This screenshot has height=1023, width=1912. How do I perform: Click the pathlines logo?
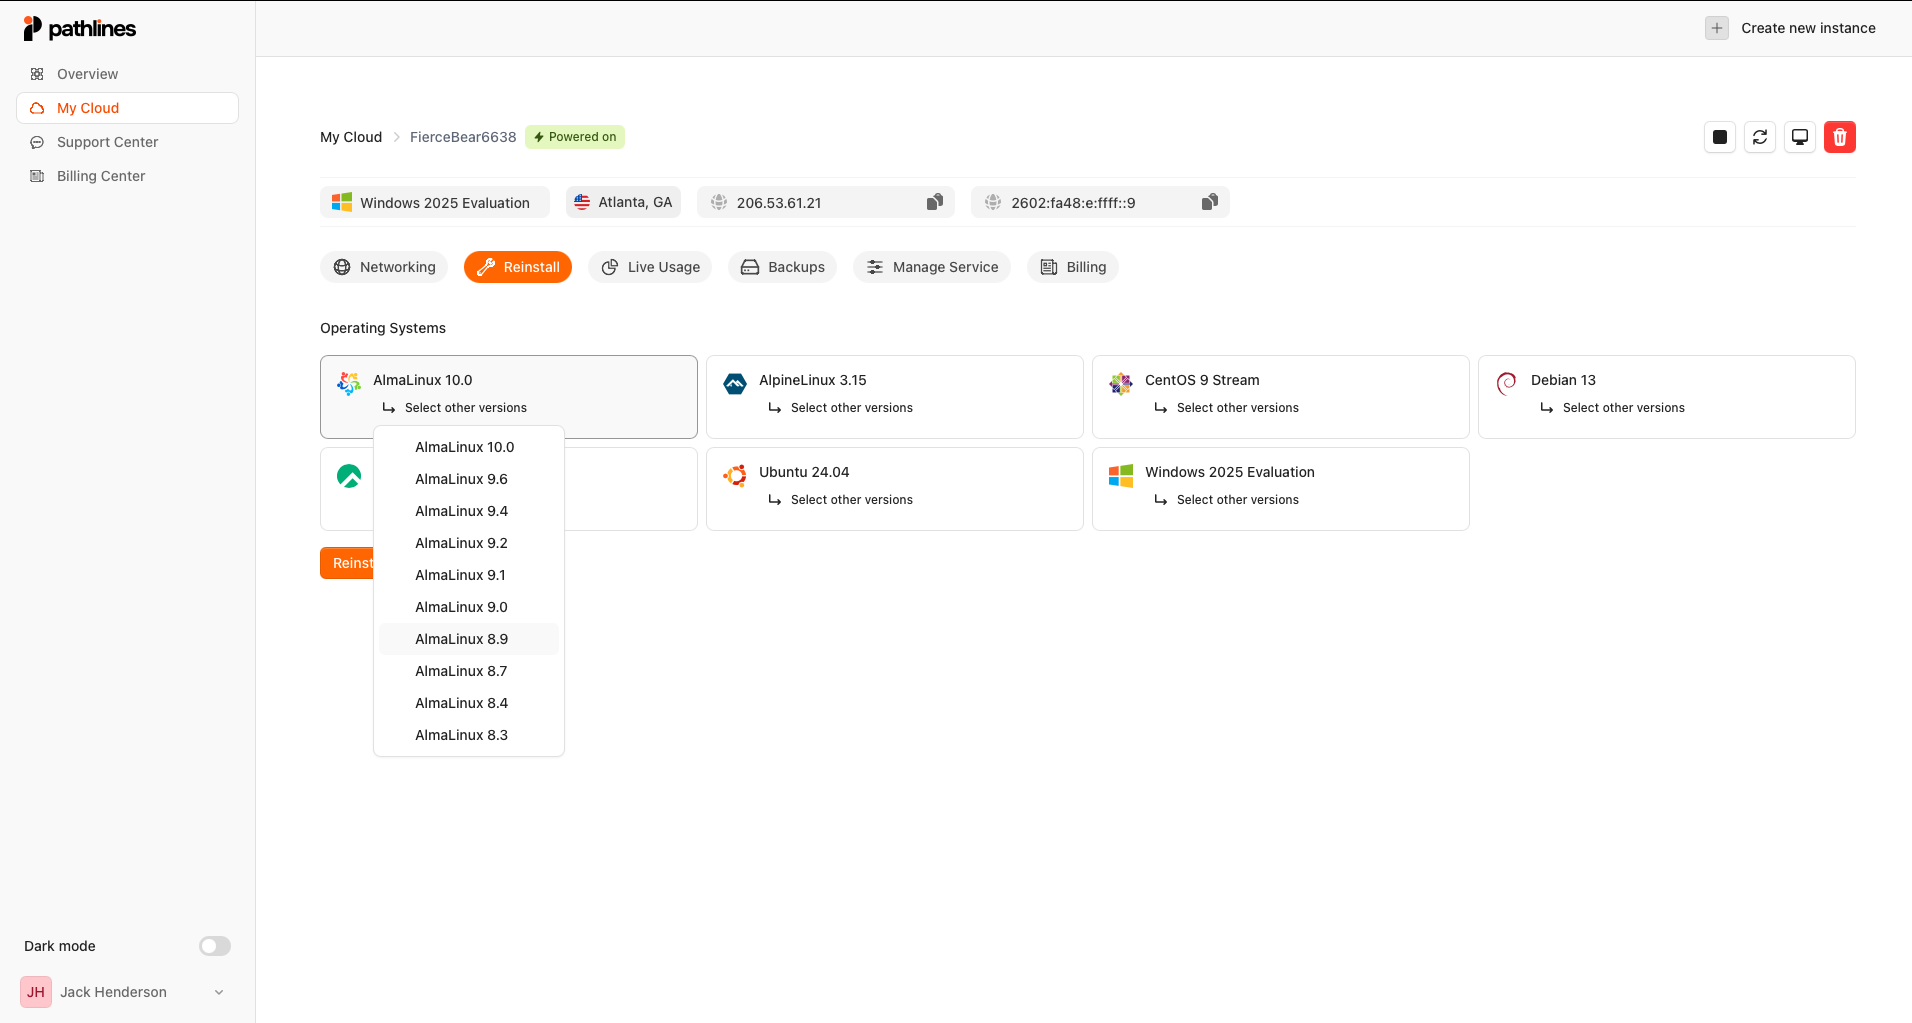80,28
